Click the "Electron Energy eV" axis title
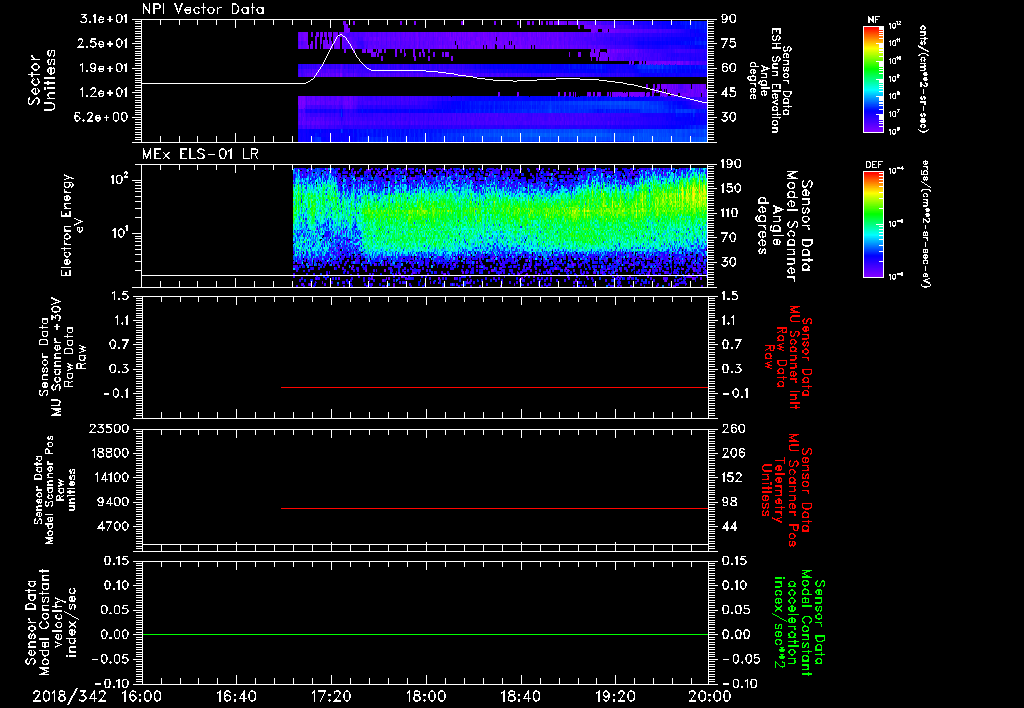 coord(73,225)
